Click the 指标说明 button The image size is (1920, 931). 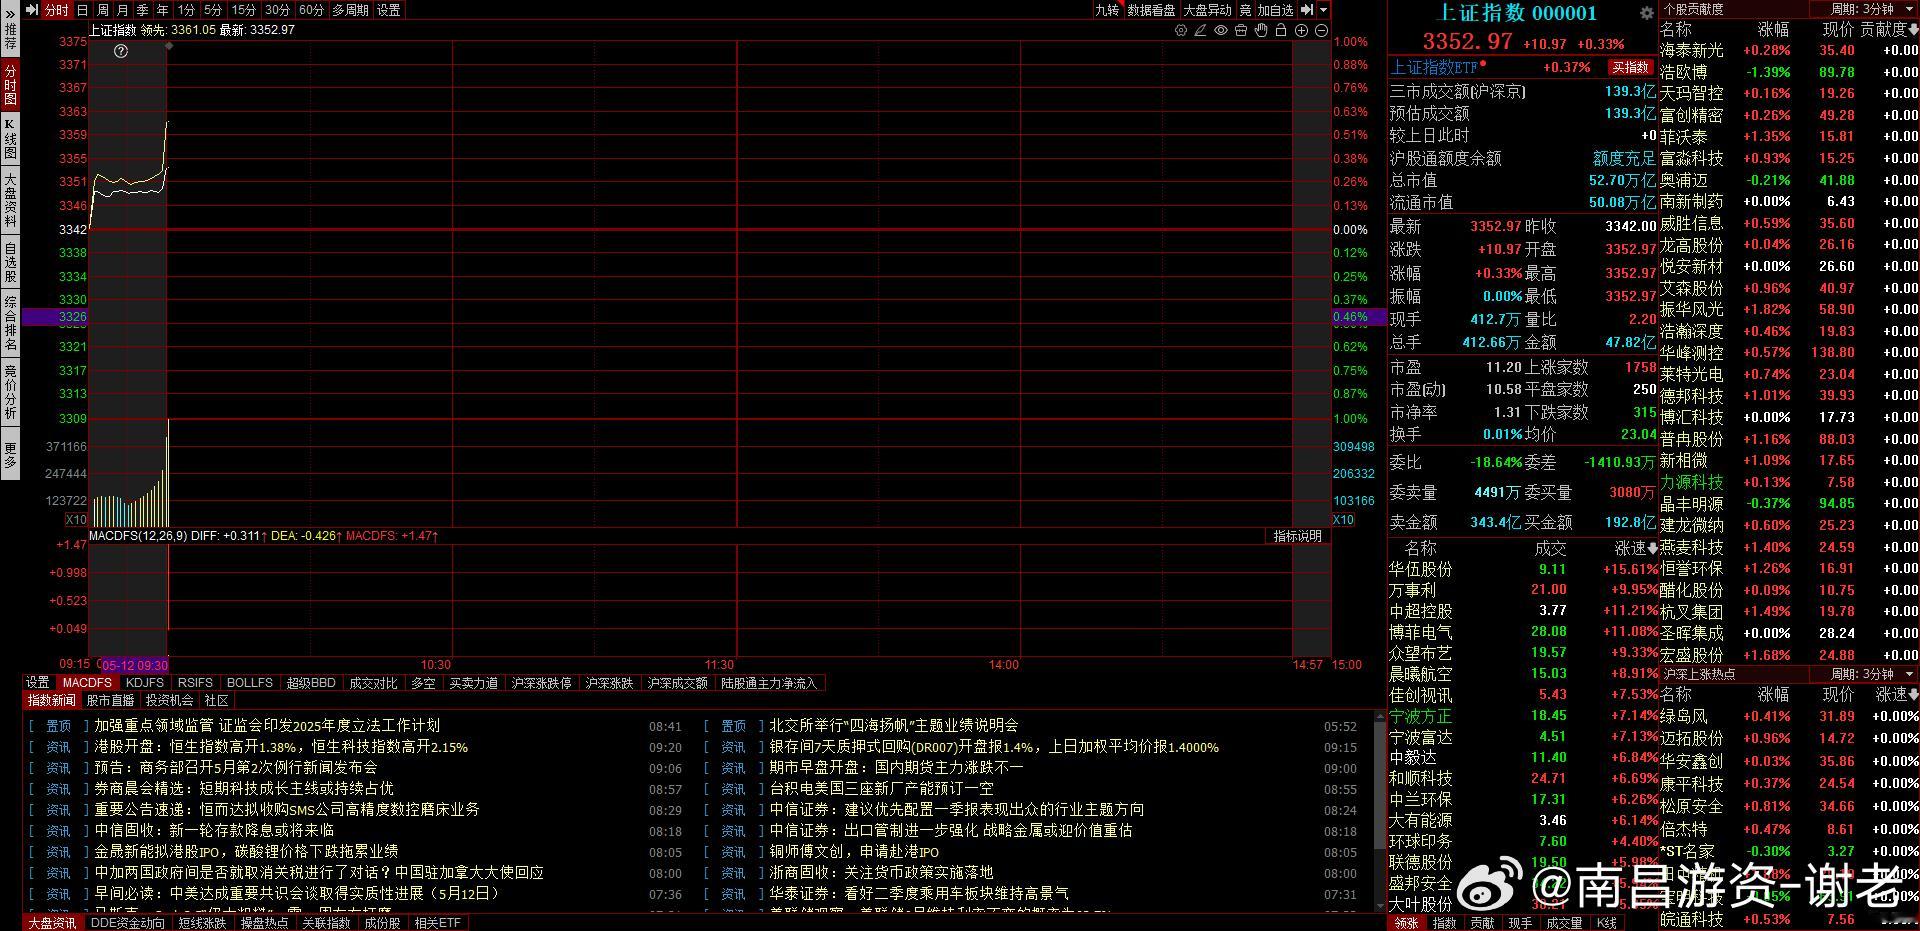pos(1298,537)
